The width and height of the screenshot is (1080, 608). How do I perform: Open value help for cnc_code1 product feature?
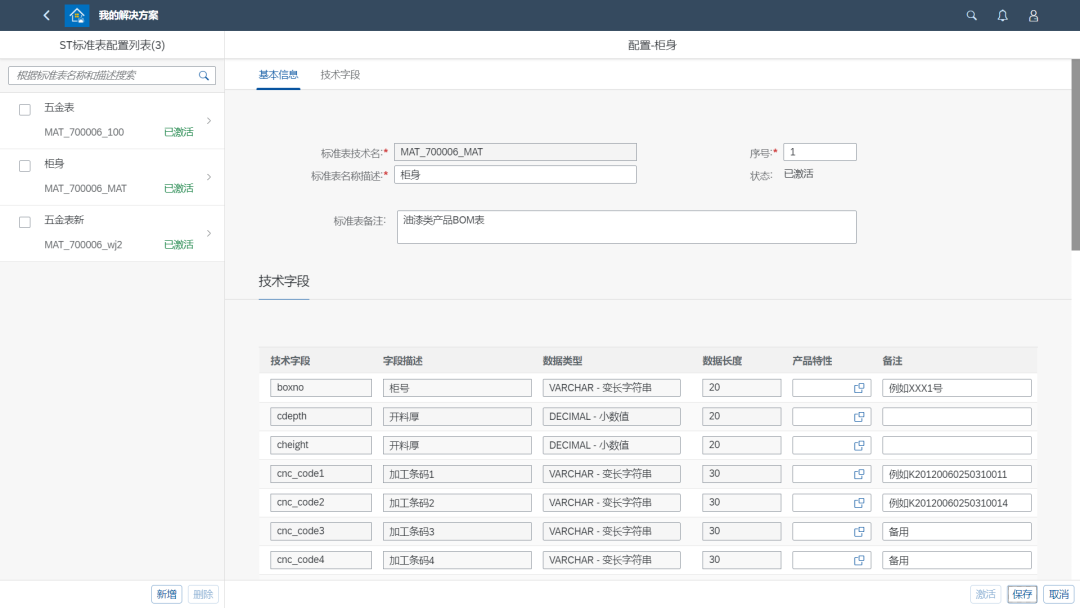pyautogui.click(x=858, y=474)
